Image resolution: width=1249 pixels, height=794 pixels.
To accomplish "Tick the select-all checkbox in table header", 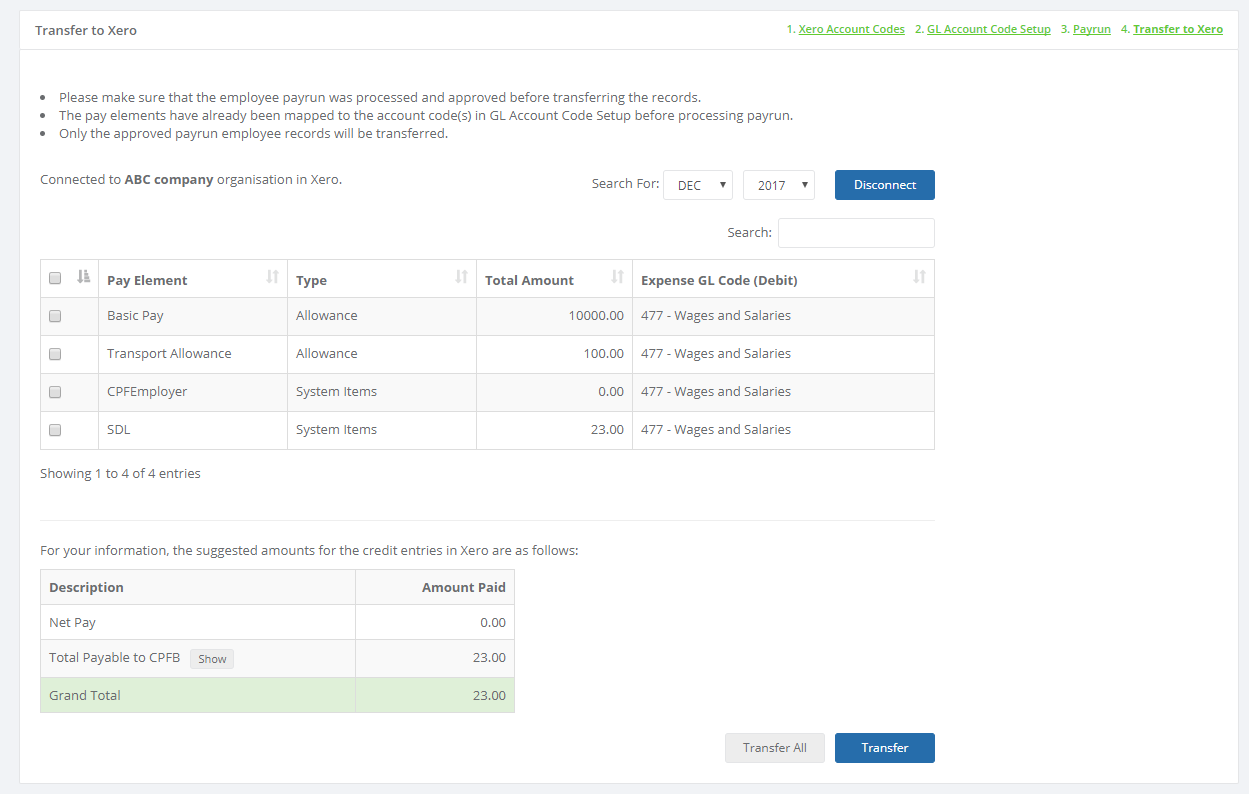I will 55,278.
